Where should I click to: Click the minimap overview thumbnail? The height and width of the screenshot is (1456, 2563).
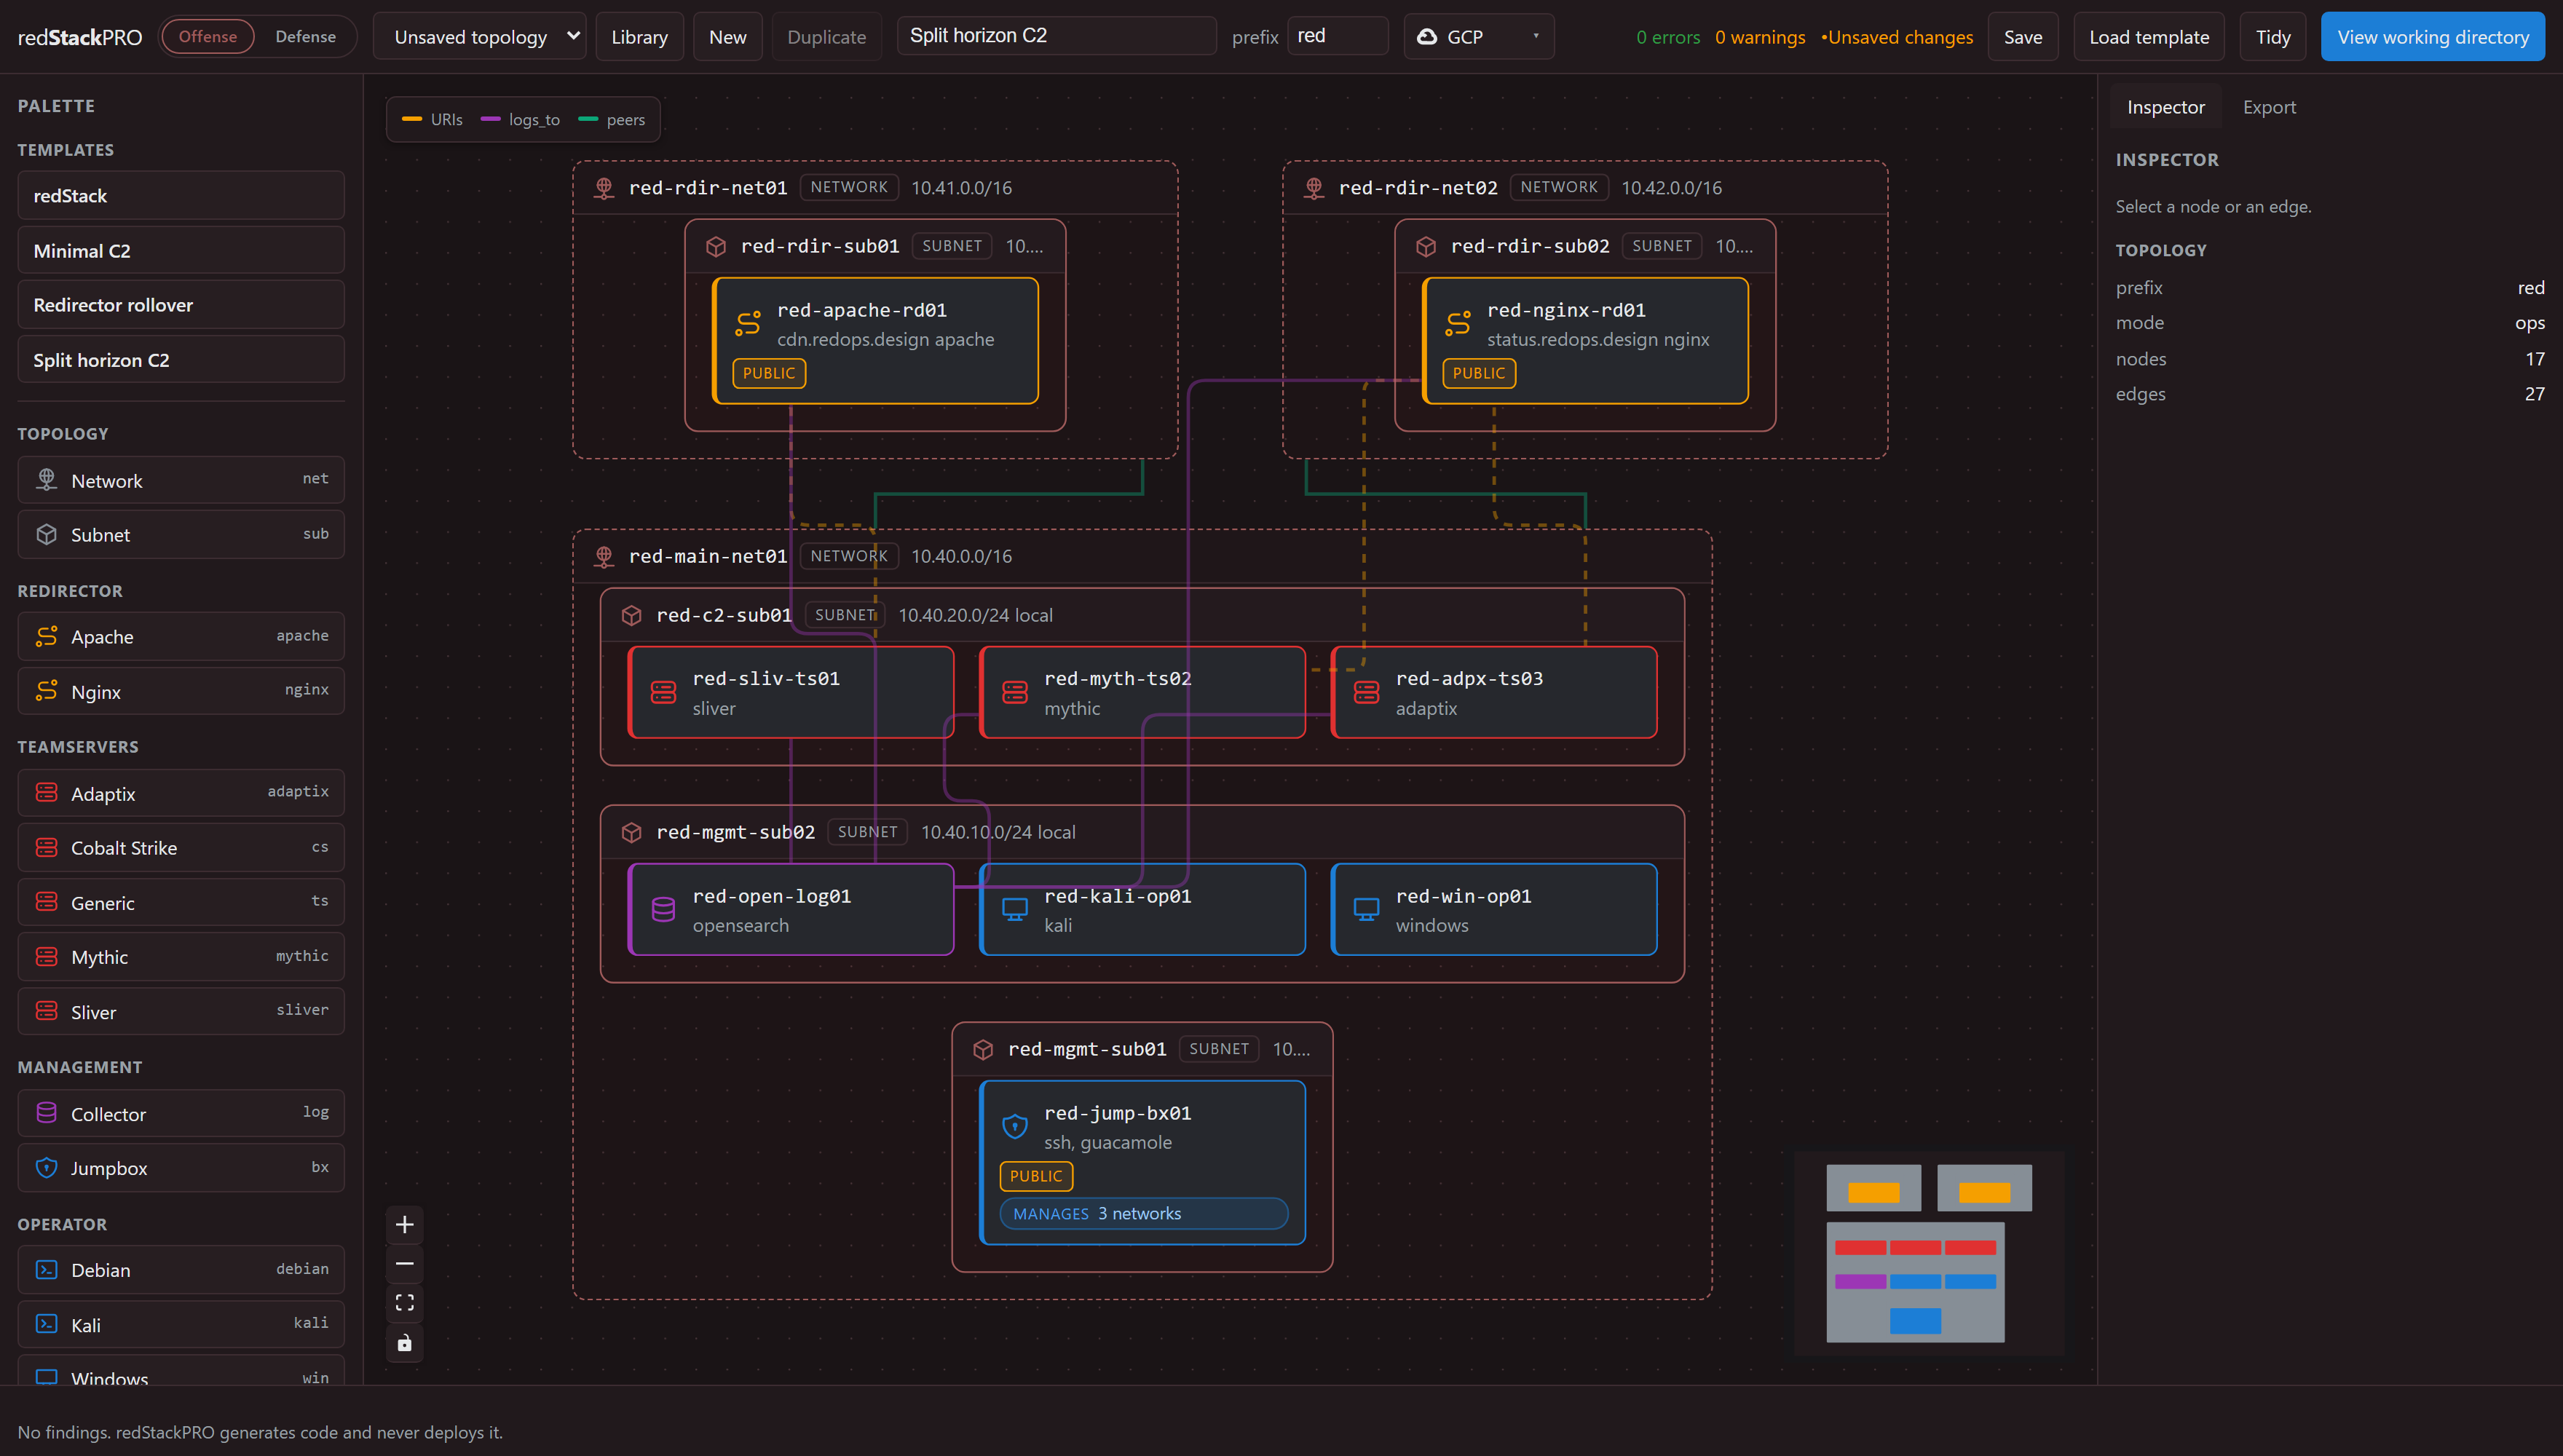pyautogui.click(x=1928, y=1253)
